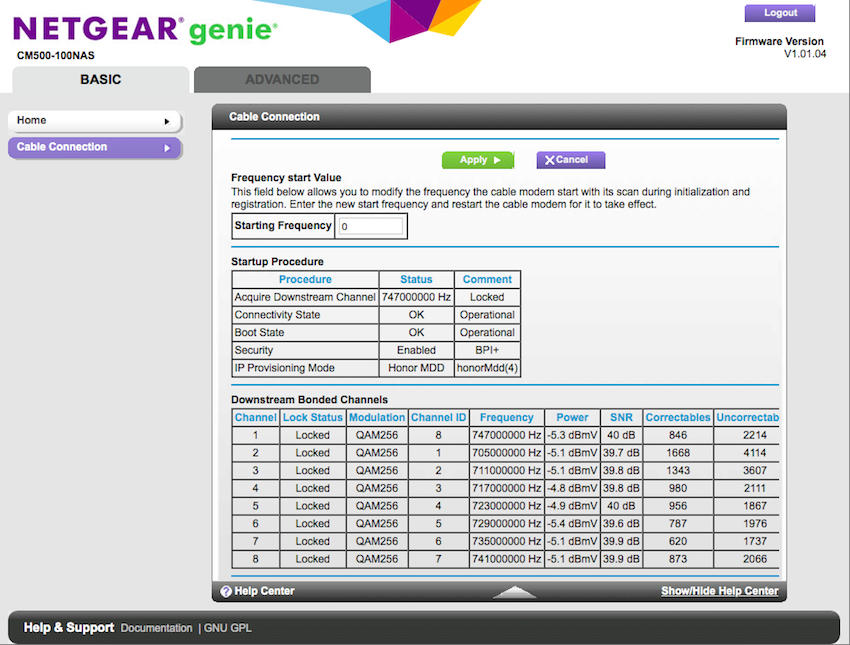Screen dimensions: 850x645
Task: Open the Documentation link
Action: pos(156,628)
